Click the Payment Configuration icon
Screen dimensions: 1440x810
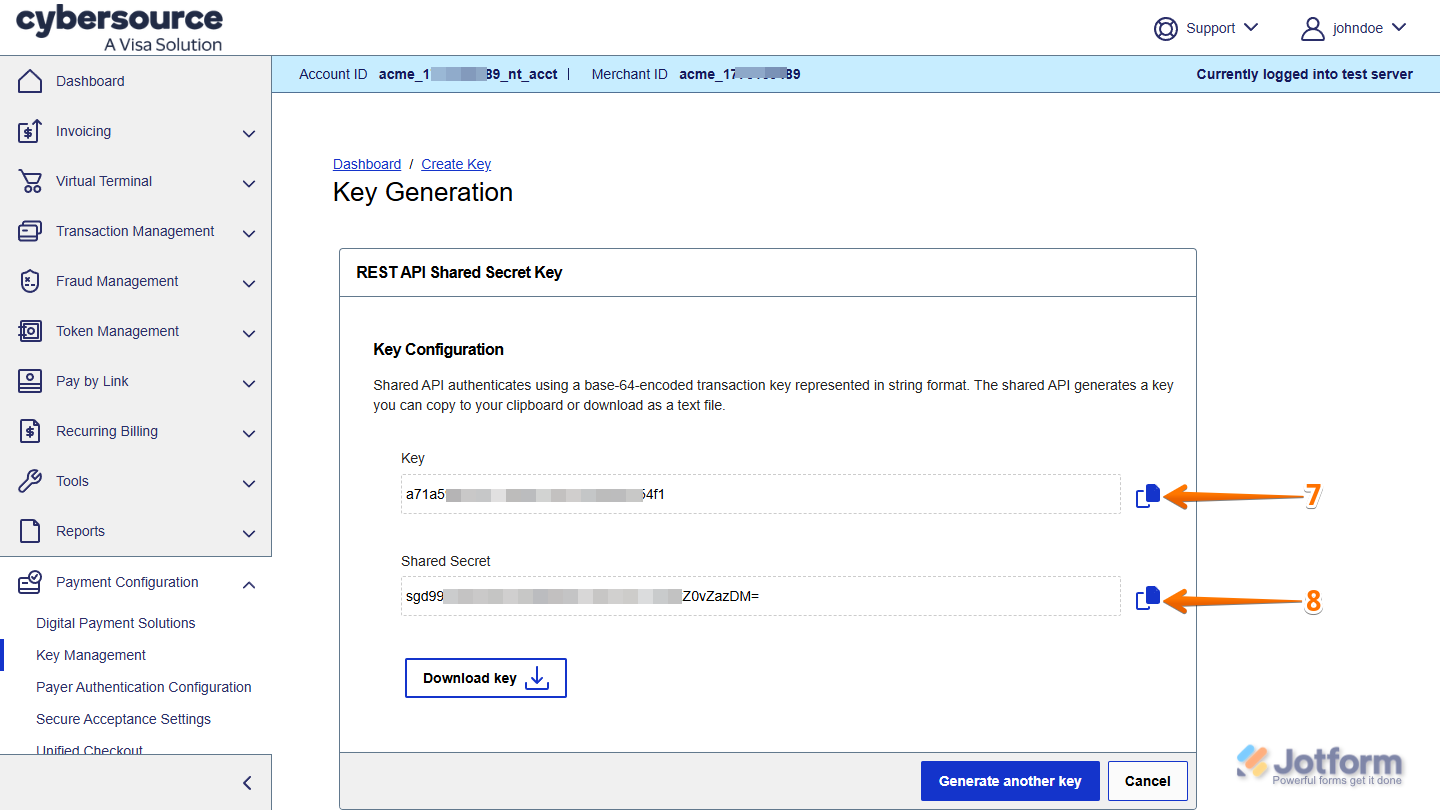[30, 582]
